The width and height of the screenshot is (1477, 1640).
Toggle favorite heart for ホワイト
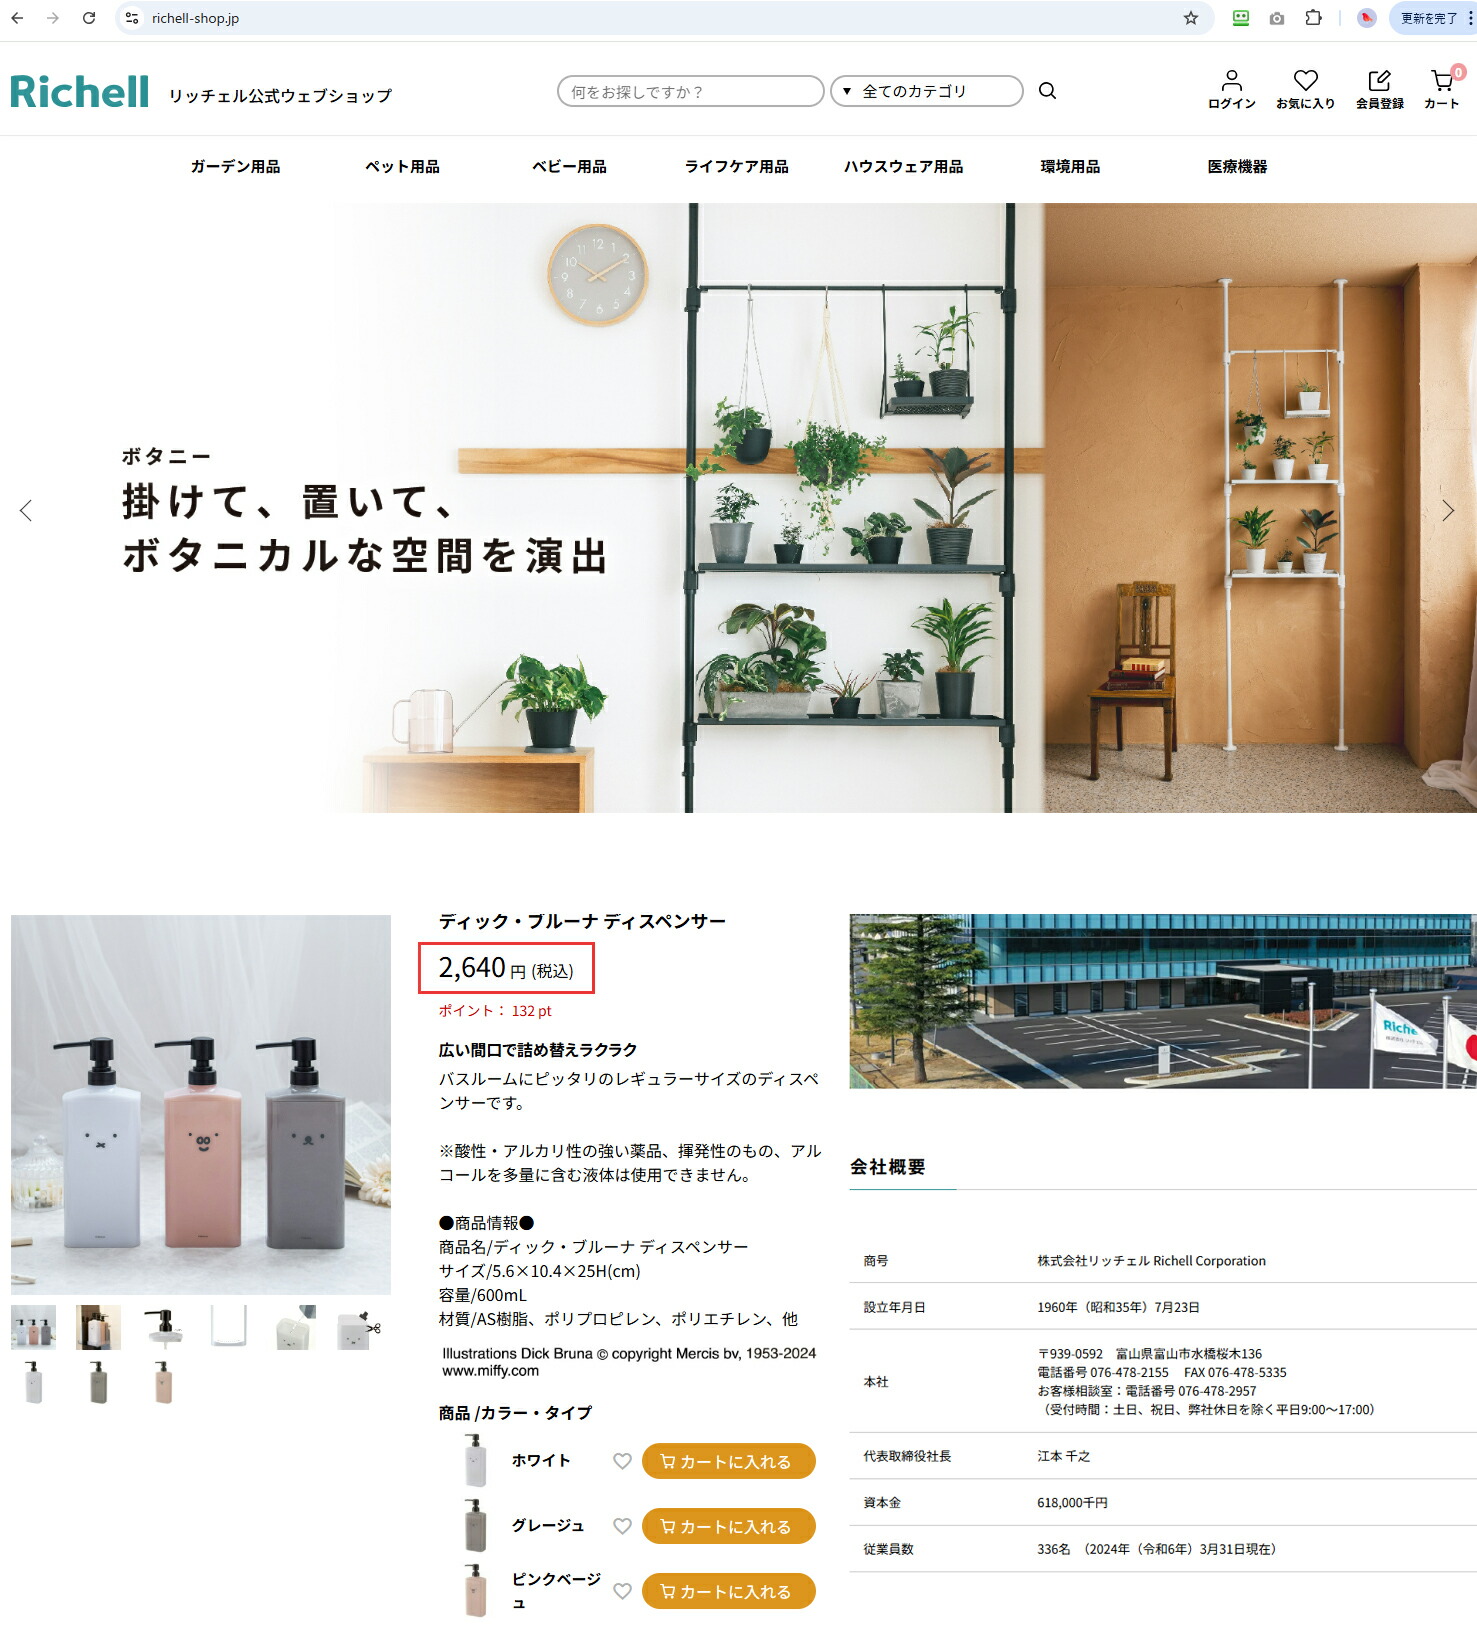coord(622,1461)
